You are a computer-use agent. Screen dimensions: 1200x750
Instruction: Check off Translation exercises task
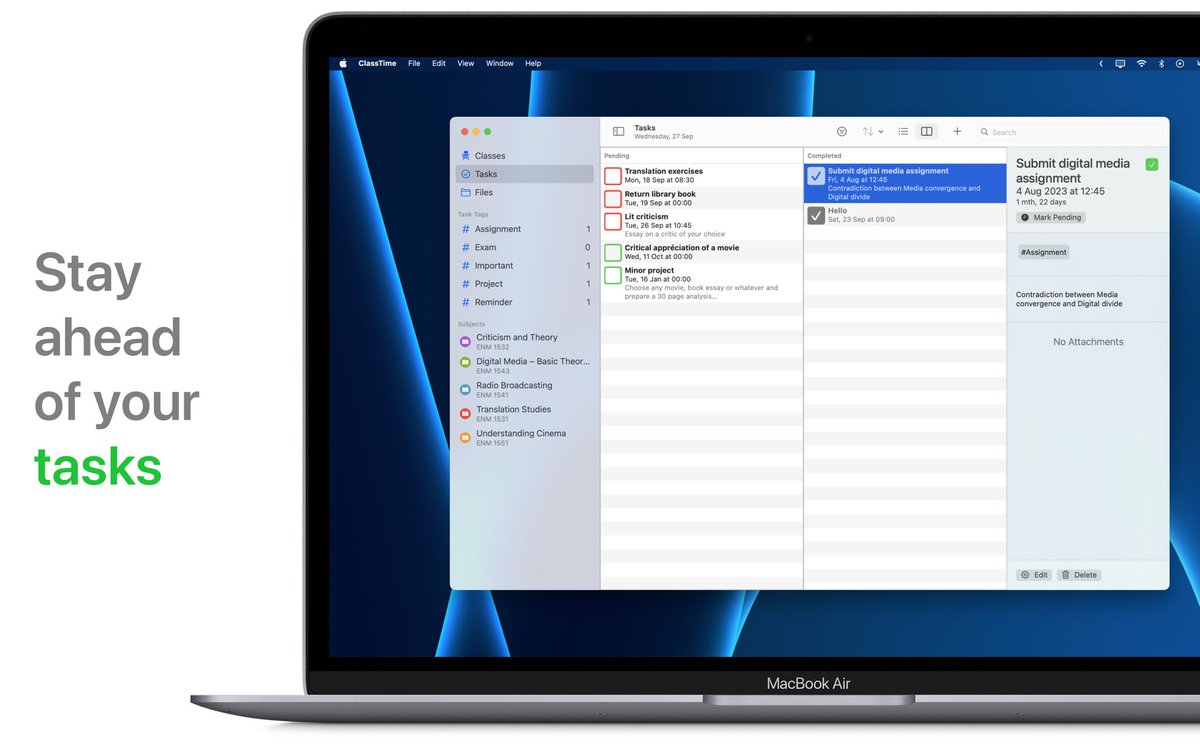coord(613,176)
